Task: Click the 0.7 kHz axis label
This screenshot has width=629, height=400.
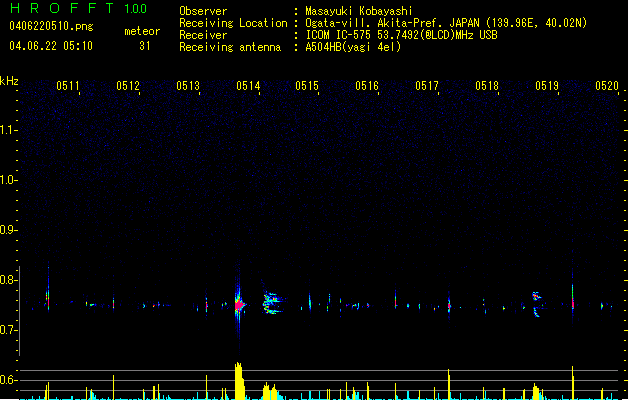Action: point(8,330)
